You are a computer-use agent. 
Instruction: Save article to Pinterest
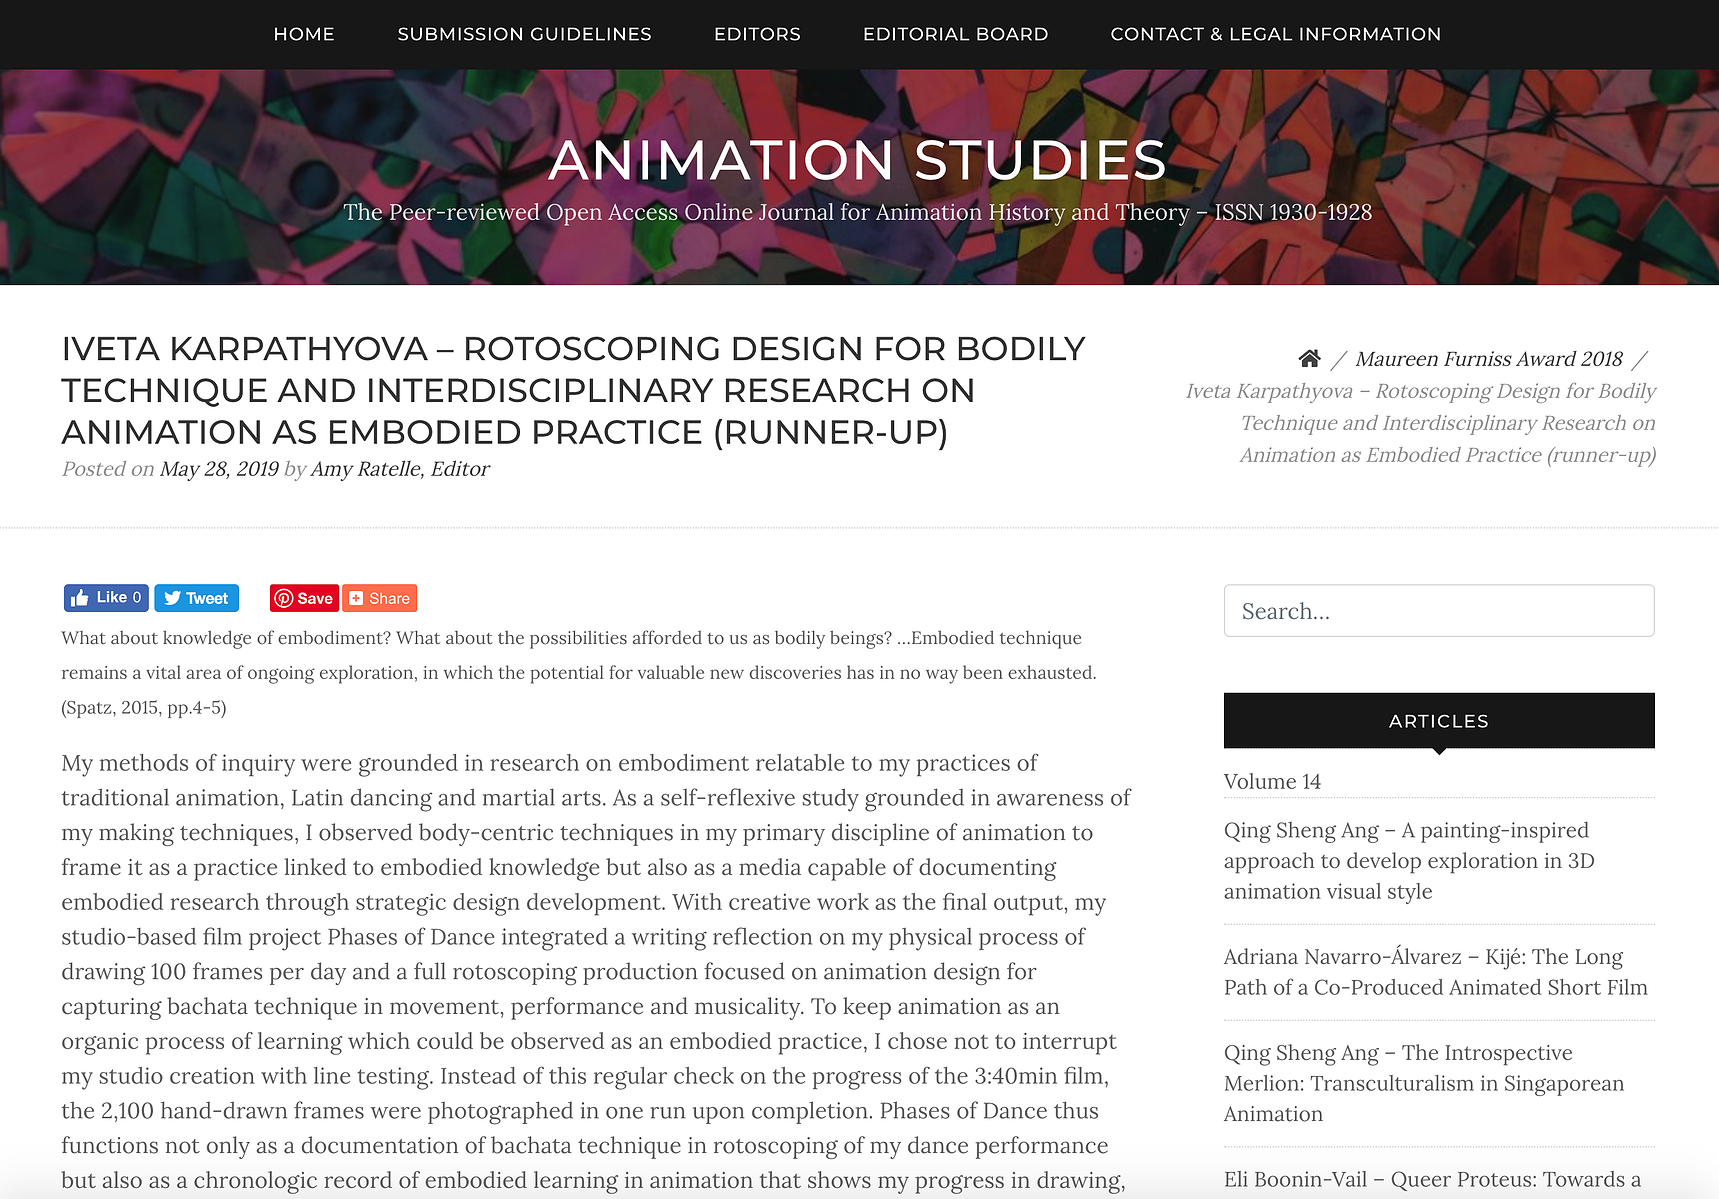pyautogui.click(x=304, y=598)
